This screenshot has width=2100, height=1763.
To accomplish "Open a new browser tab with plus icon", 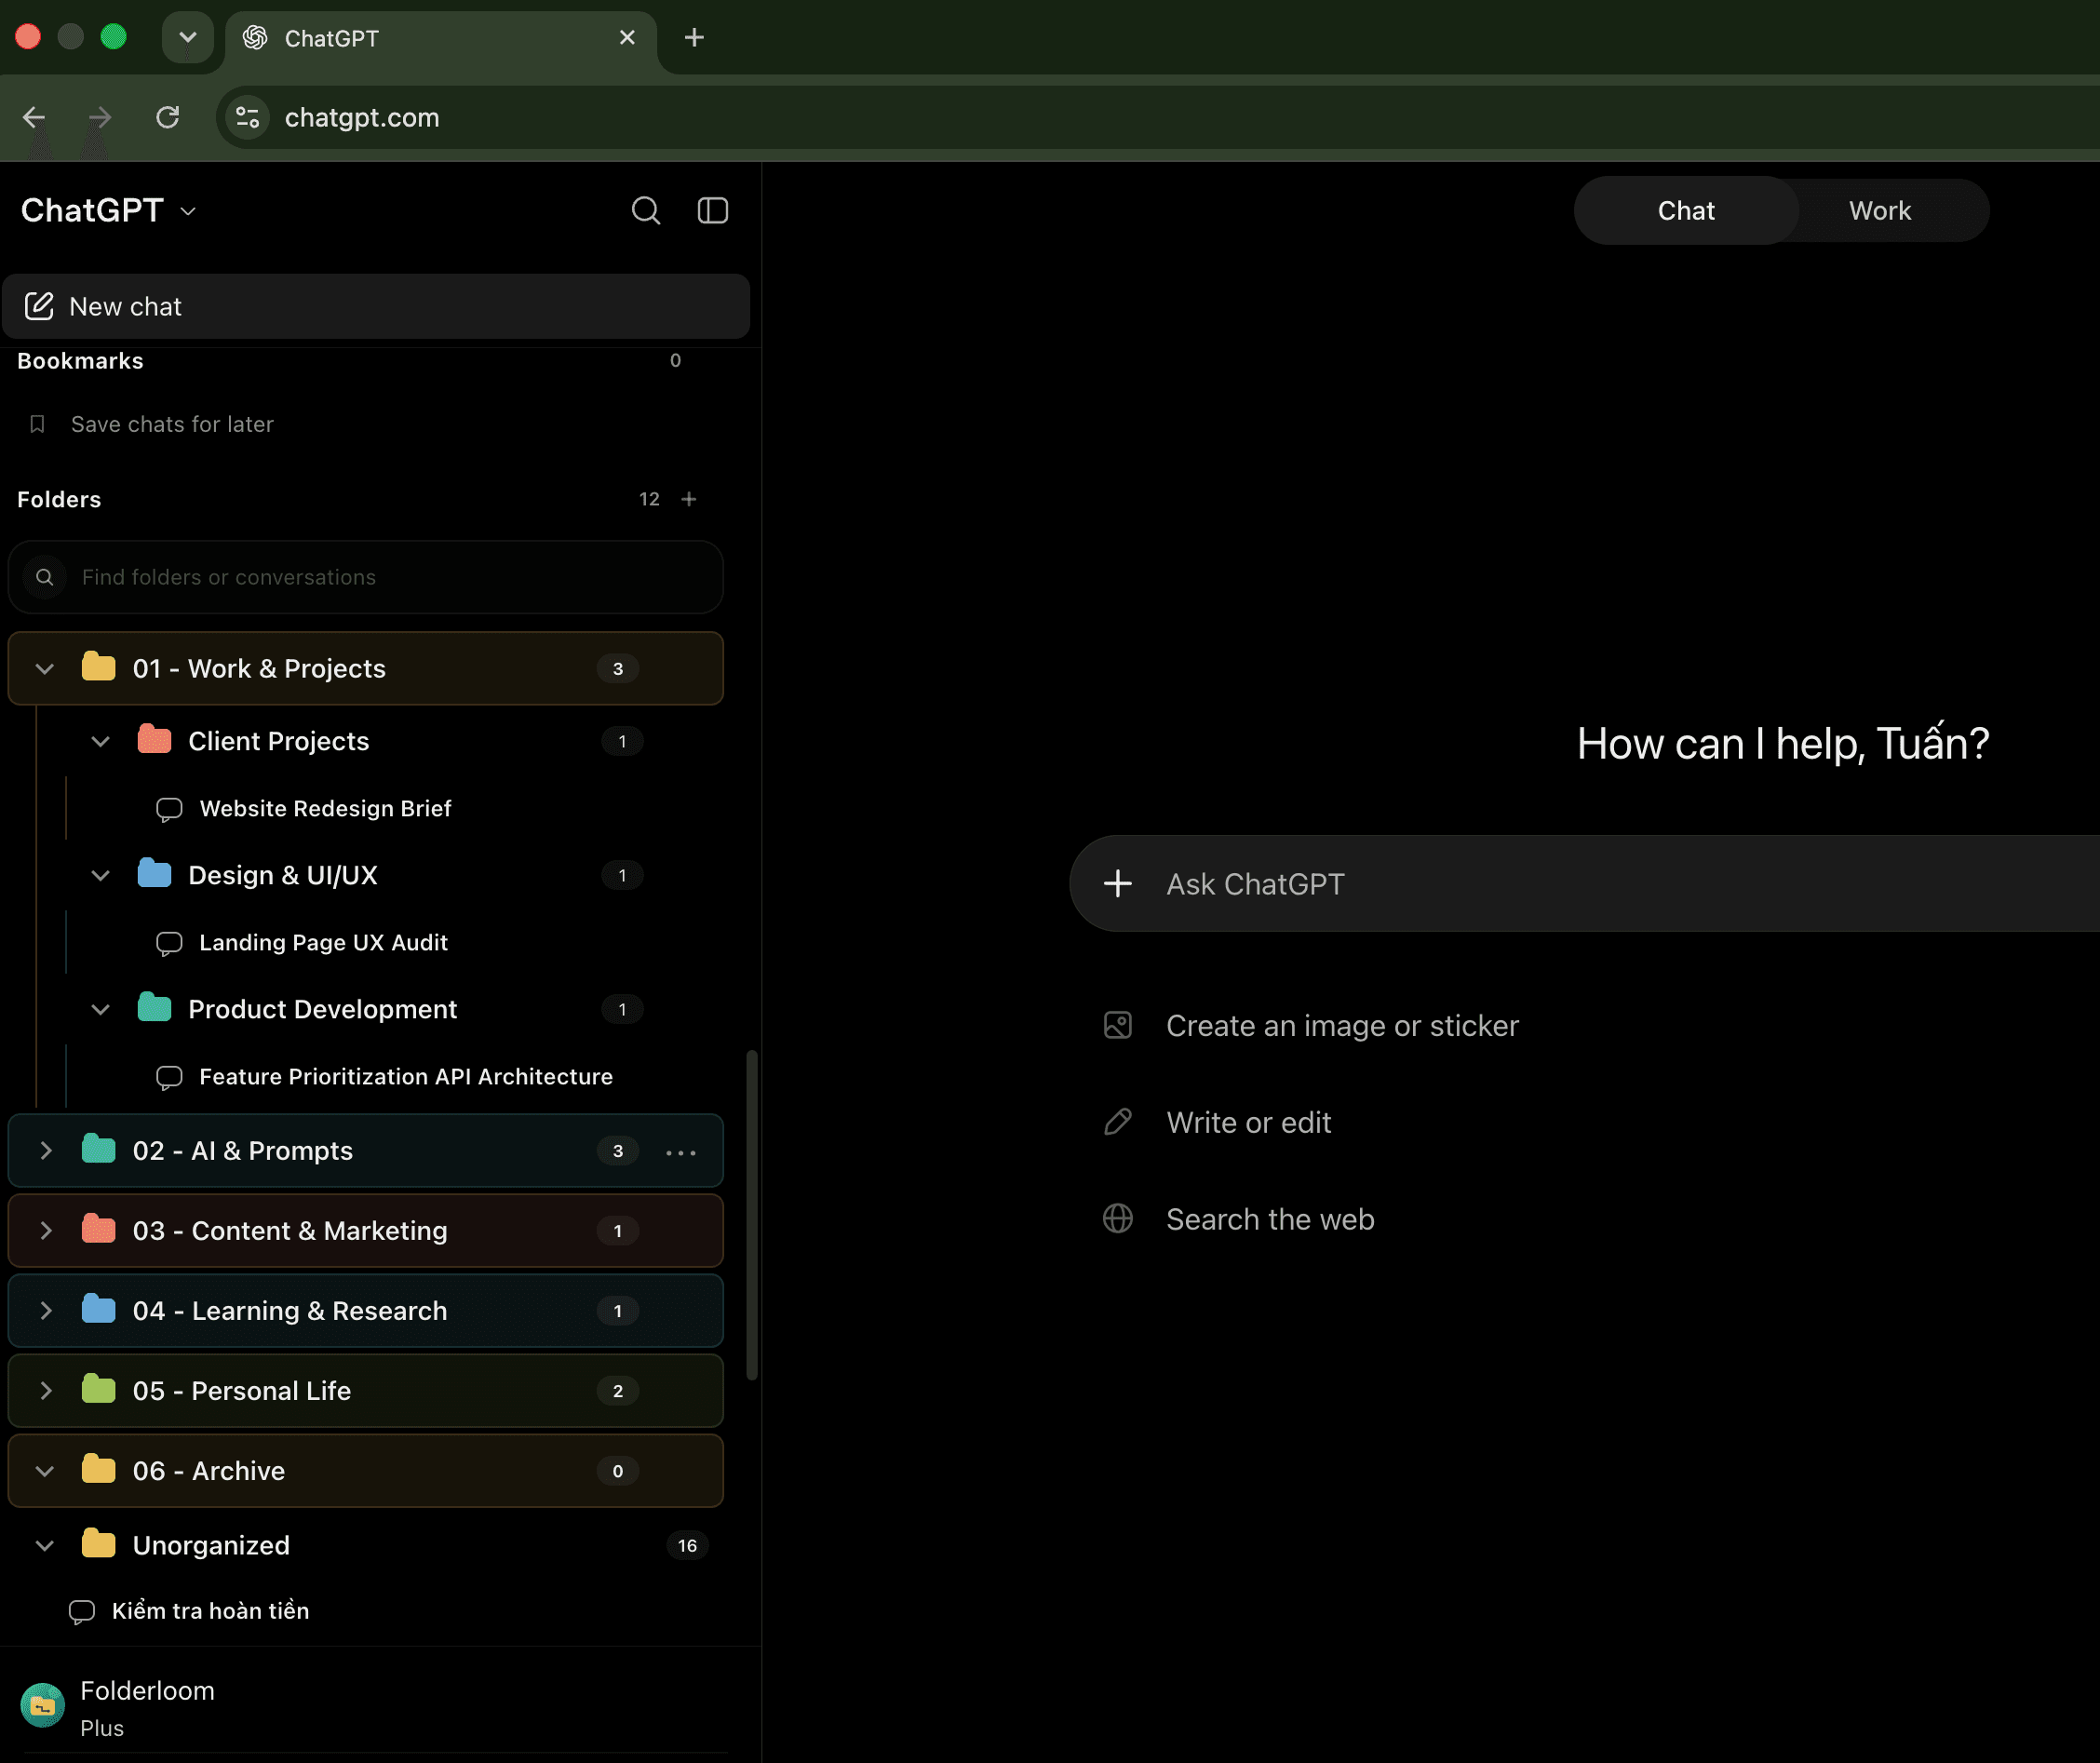I will click(694, 38).
